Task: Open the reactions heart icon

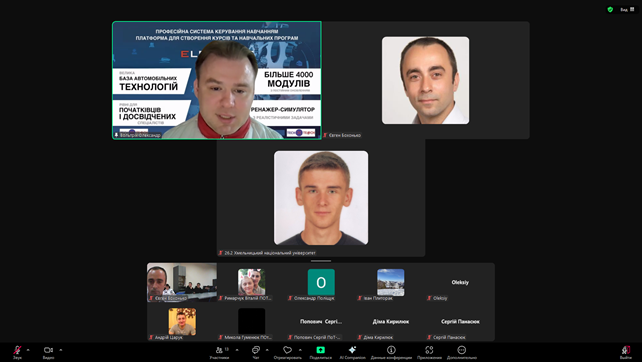Action: [287, 351]
